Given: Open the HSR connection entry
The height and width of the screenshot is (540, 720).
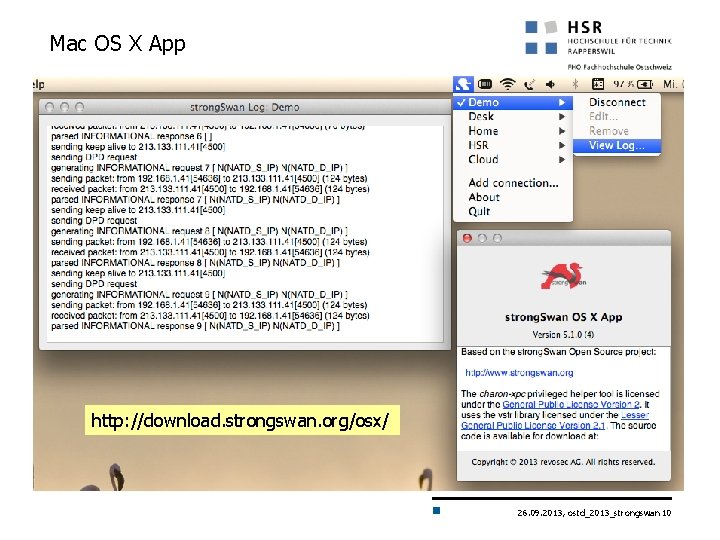Looking at the screenshot, I should 512,145.
